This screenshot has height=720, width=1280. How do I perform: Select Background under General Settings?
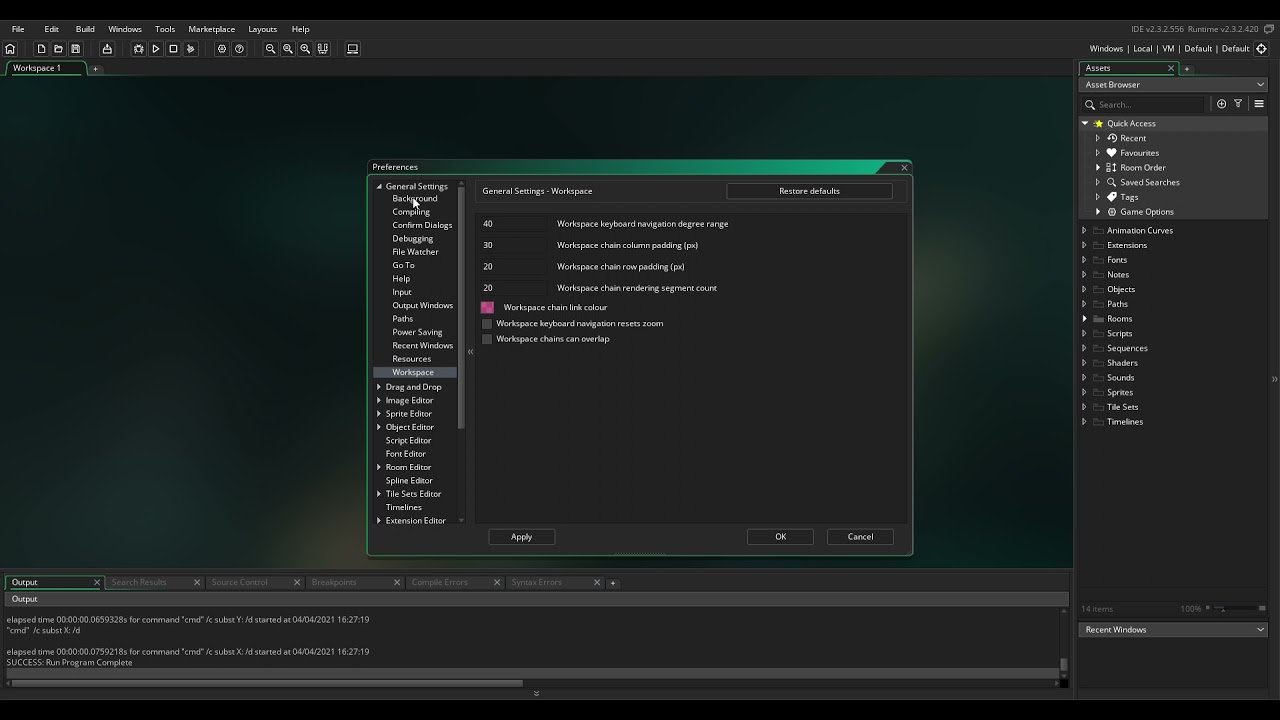coord(415,199)
